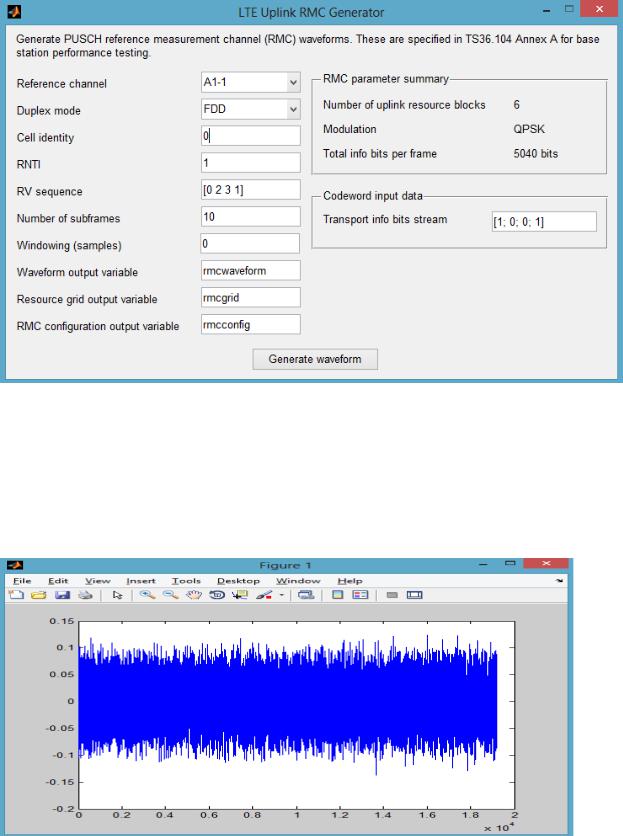Activate the Zoom Out magnifier tool
This screenshot has width=623, height=836.
[x=170, y=594]
